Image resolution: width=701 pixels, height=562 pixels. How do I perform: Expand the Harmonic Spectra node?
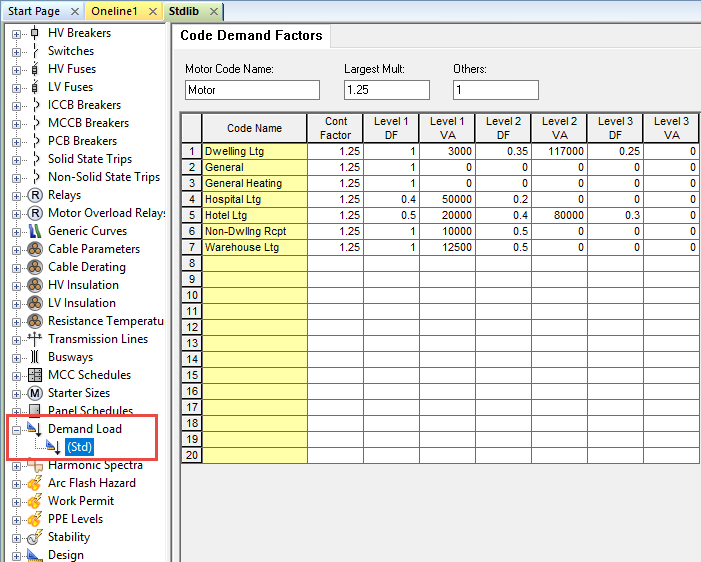pyautogui.click(x=16, y=465)
